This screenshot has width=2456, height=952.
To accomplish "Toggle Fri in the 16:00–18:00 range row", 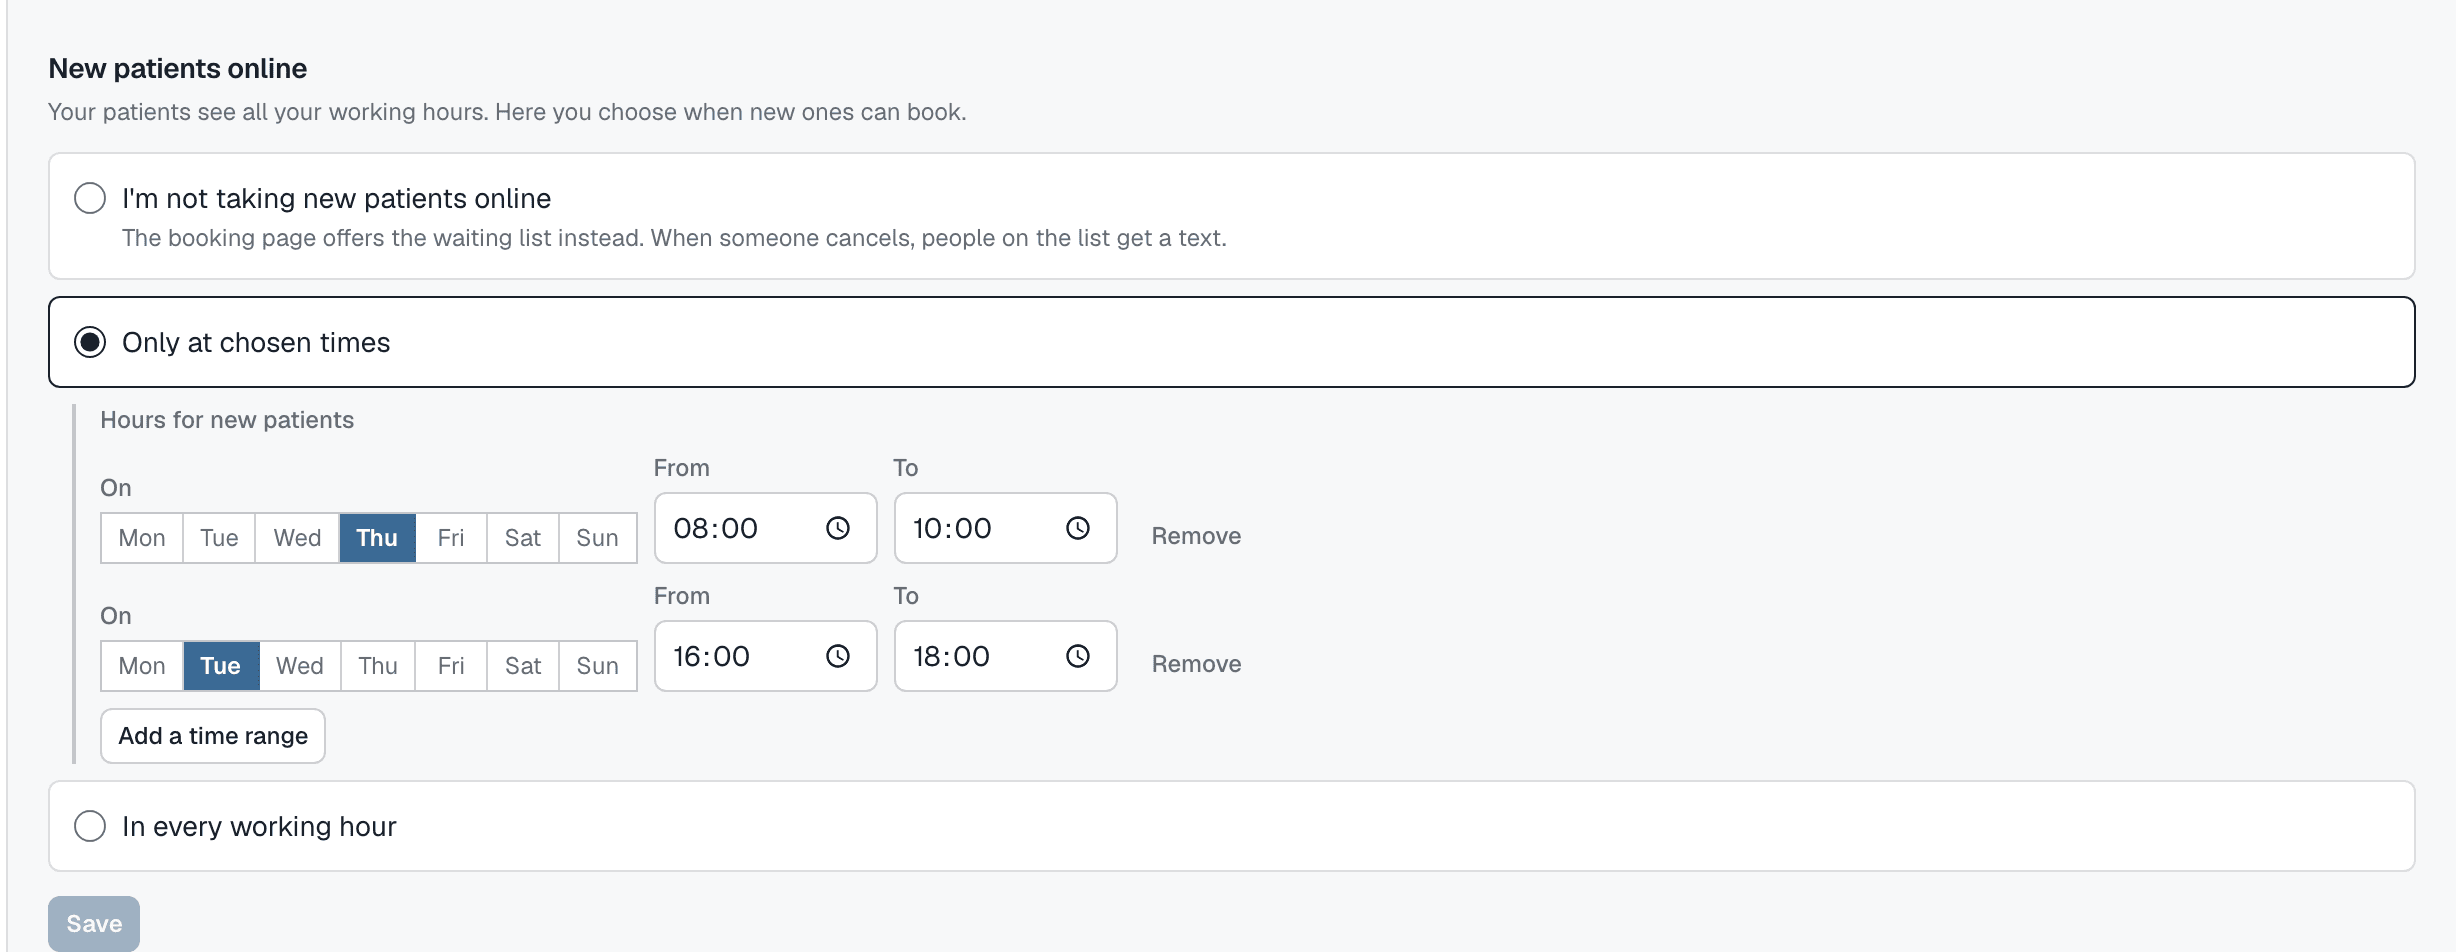I will click(x=451, y=666).
